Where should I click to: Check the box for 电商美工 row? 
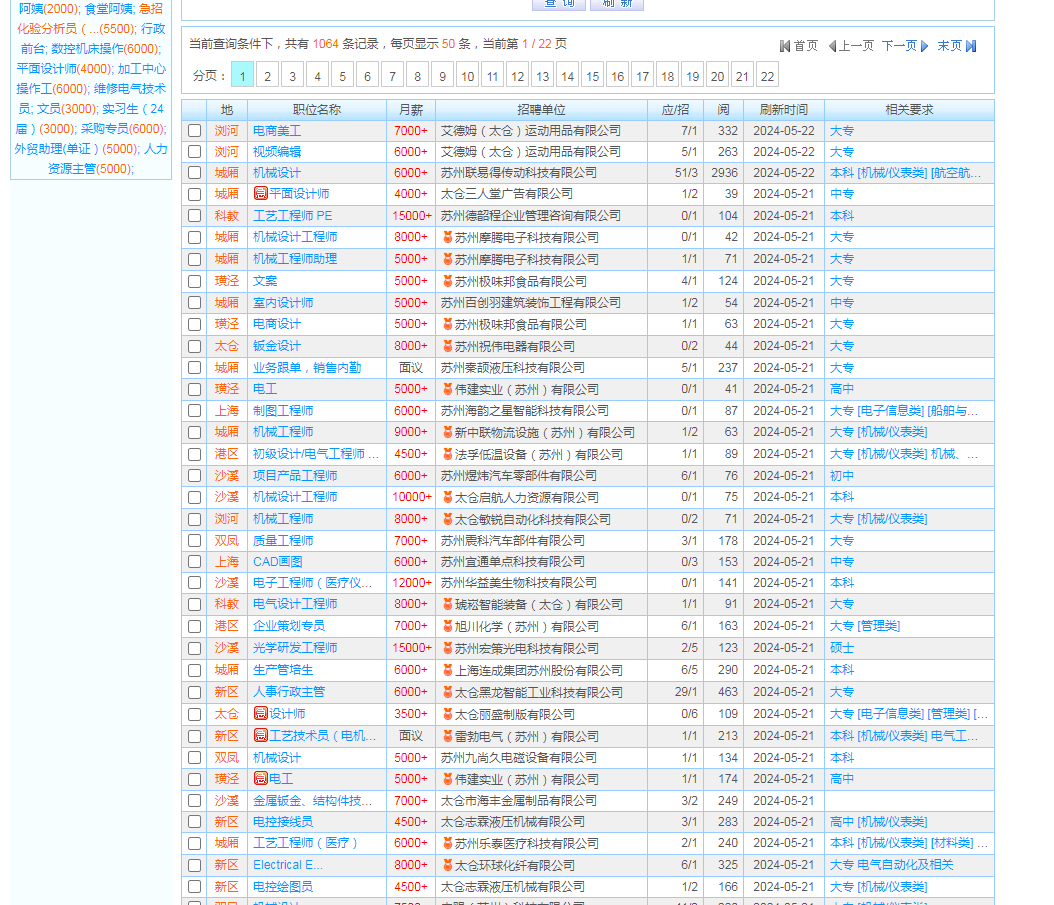pos(194,131)
